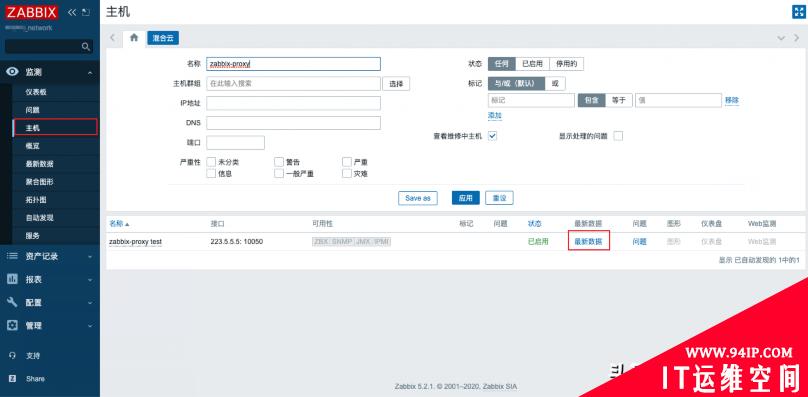Image resolution: width=808 pixels, height=397 pixels.
Task: Click the 资产记录 list icon
Action: 12,256
